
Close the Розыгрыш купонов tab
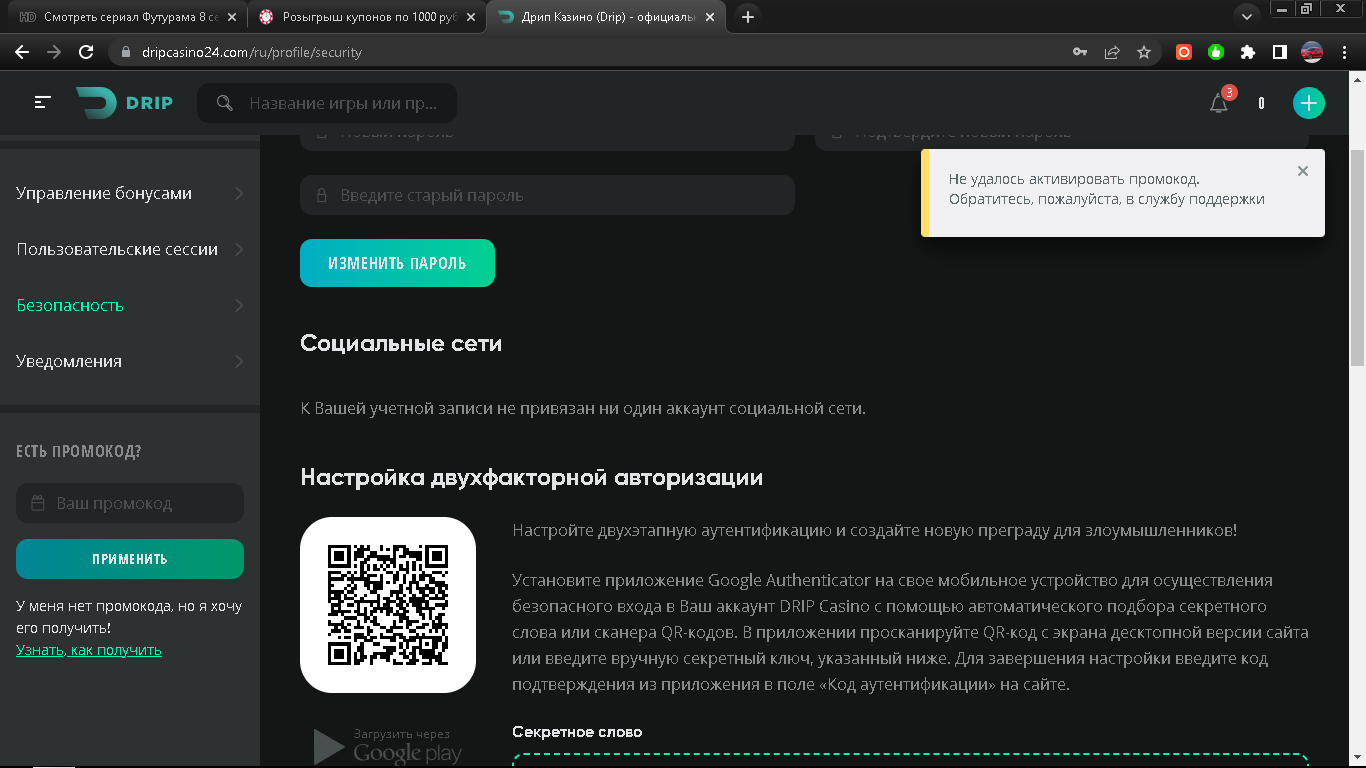(470, 17)
